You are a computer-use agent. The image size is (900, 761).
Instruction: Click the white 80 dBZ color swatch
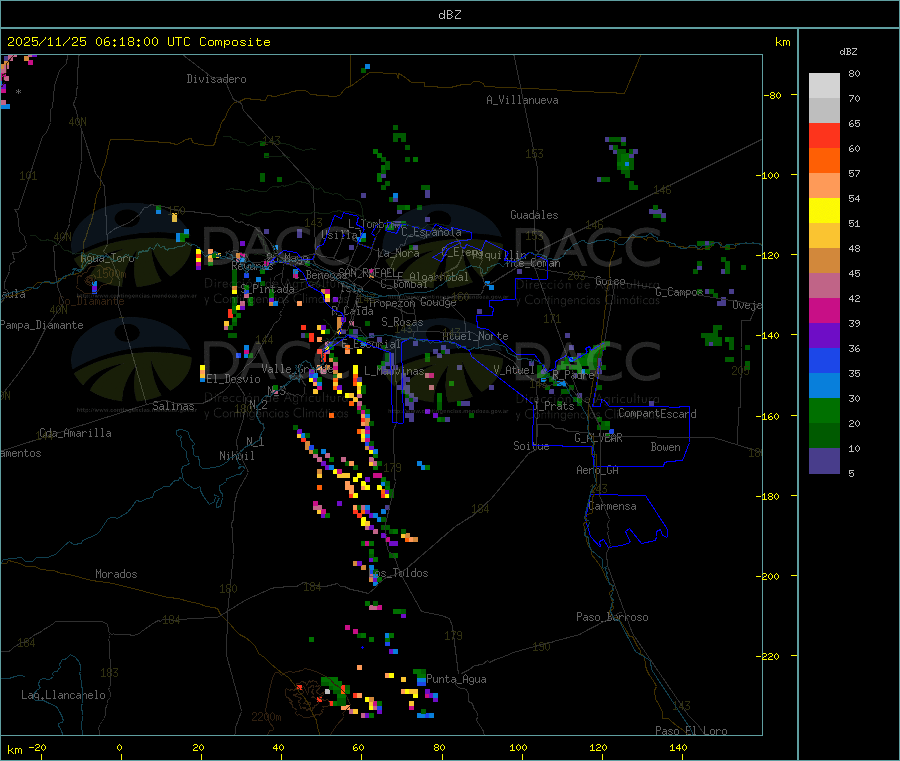824,86
